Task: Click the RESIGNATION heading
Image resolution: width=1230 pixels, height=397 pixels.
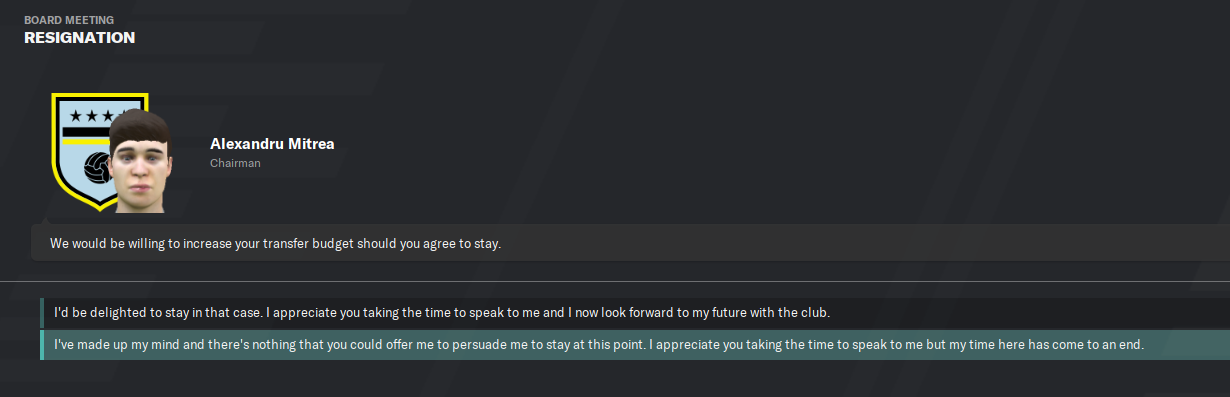Action: (x=79, y=38)
